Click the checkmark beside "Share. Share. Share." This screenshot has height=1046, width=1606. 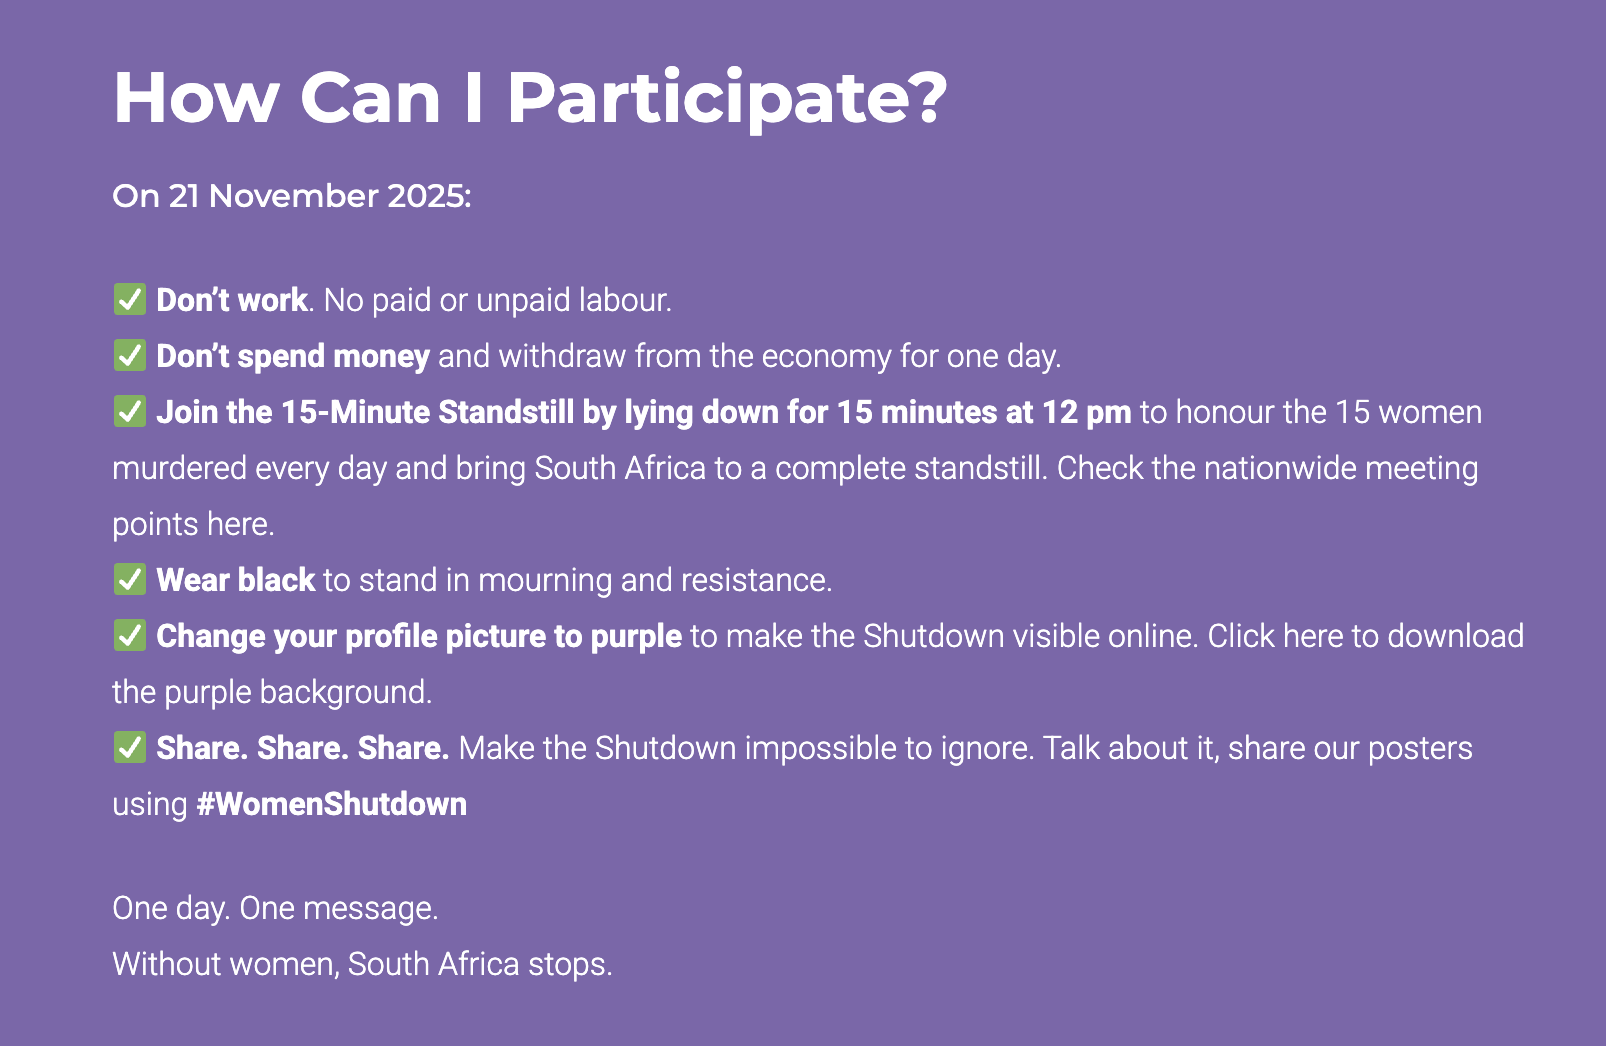[x=129, y=747]
